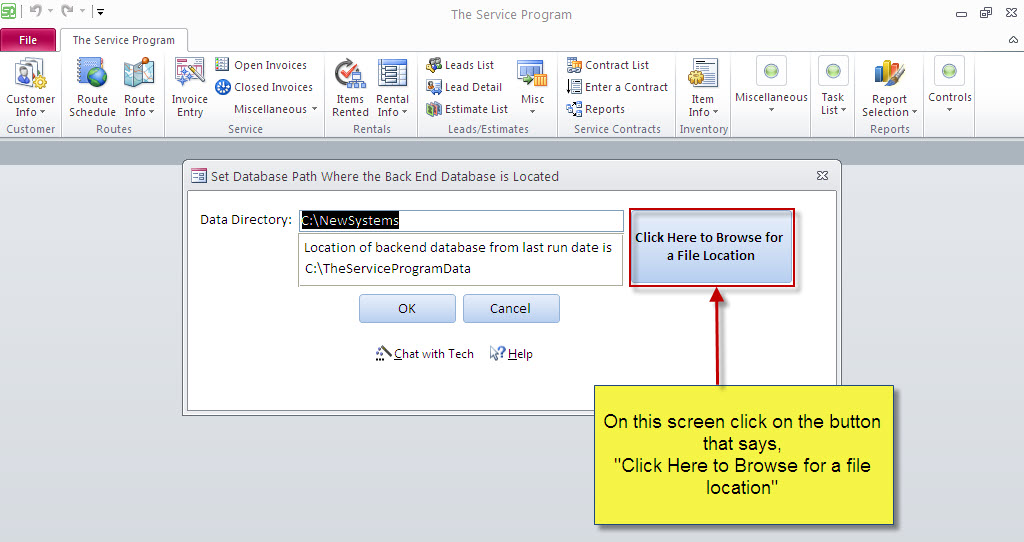The width and height of the screenshot is (1024, 542).
Task: Open the Help link in the dialog
Action: 511,354
